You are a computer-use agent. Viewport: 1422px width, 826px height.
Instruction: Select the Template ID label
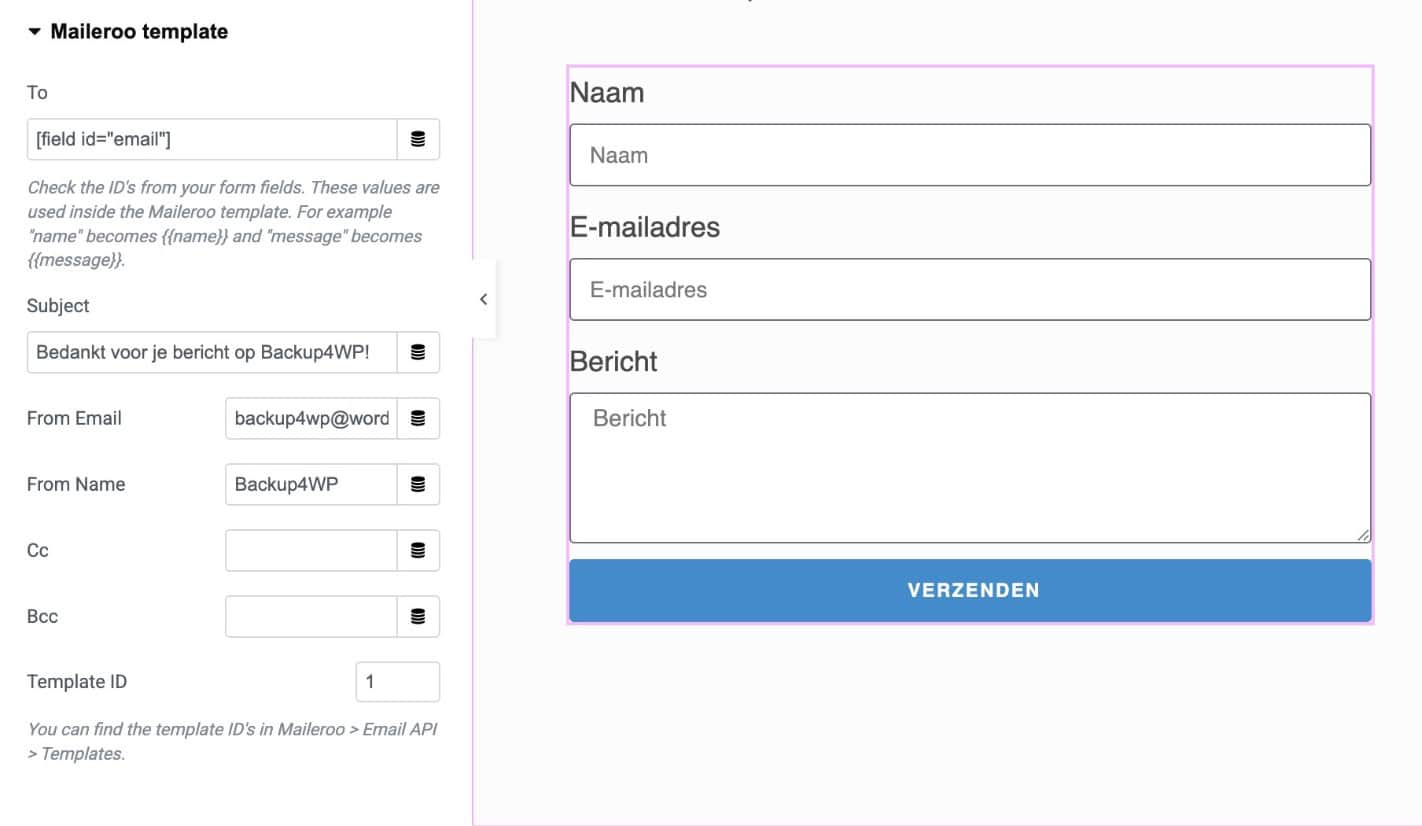point(77,683)
